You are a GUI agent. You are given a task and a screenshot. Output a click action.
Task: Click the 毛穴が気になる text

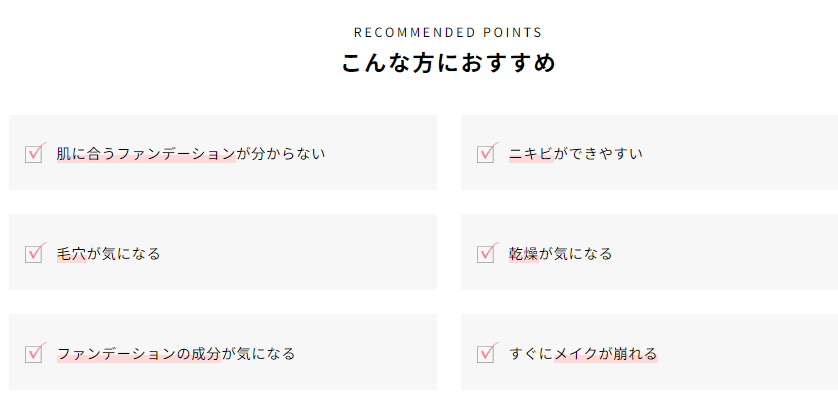click(108, 254)
